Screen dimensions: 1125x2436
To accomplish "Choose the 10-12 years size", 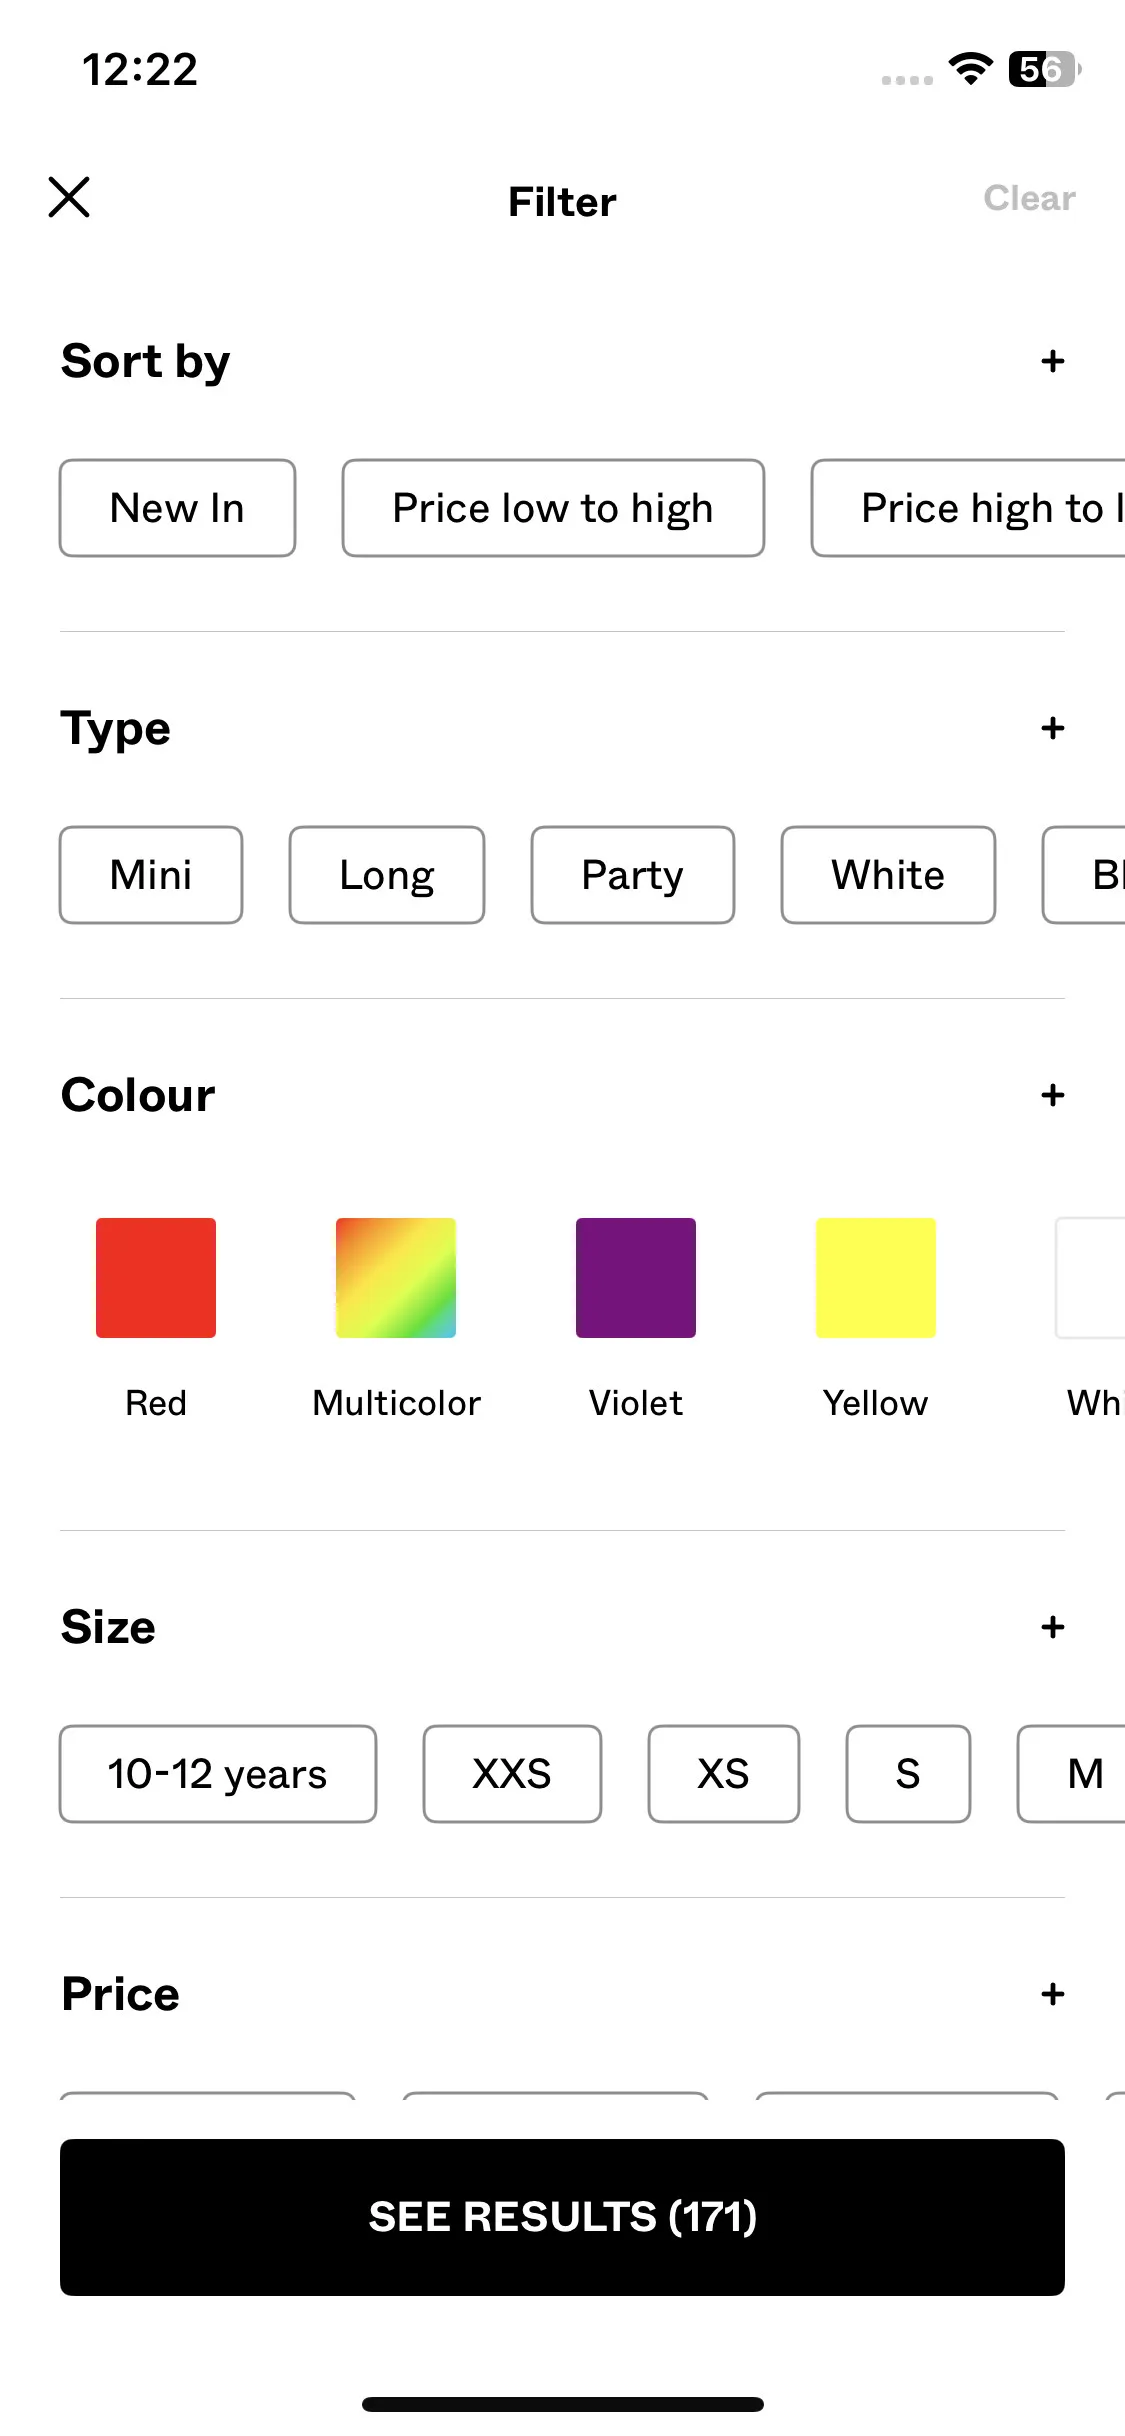I will 218,1774.
